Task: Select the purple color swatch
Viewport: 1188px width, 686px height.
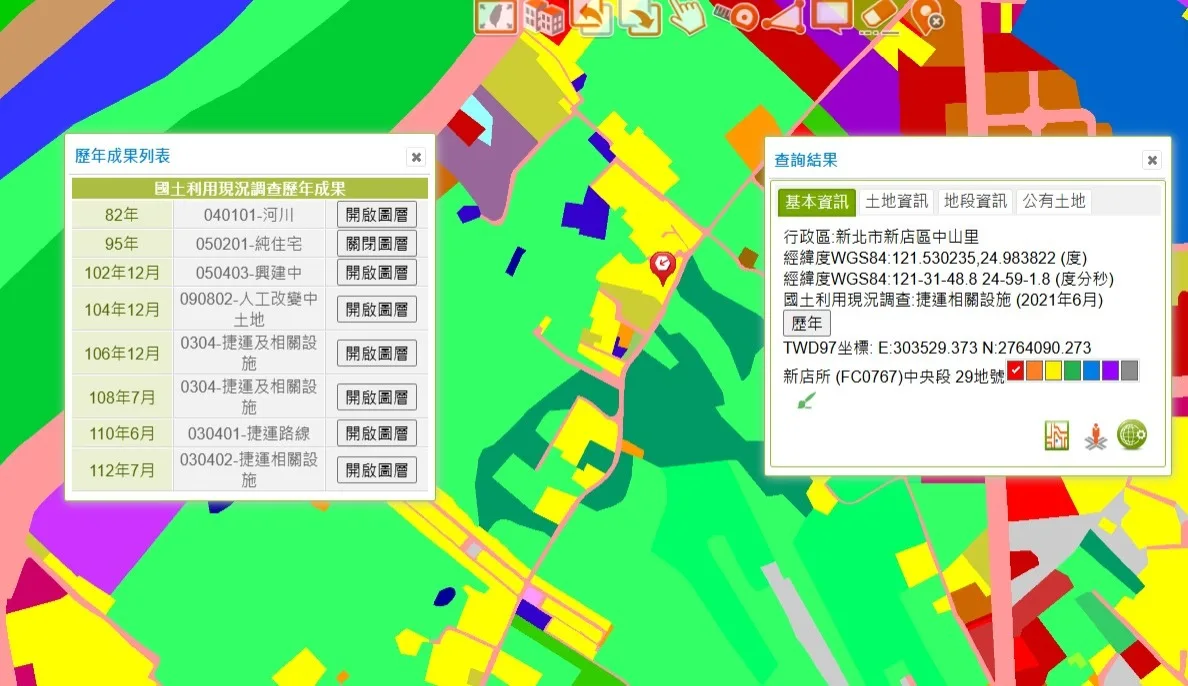Action: point(1110,370)
